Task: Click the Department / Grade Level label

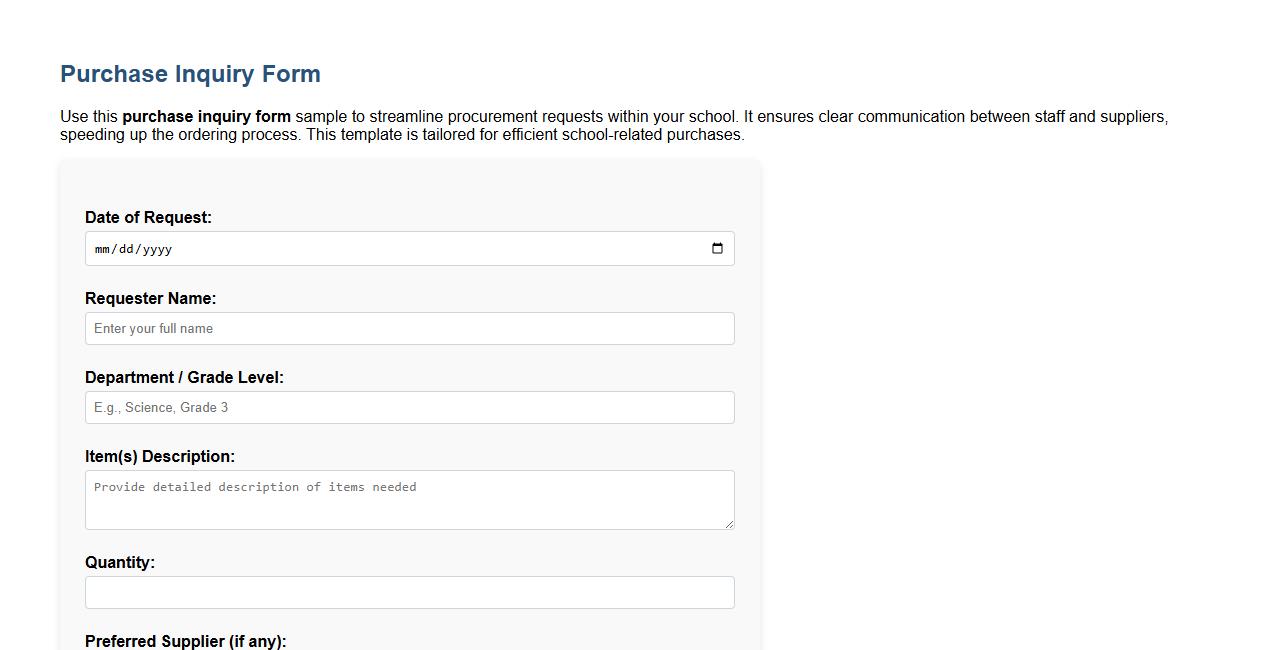Action: 184,377
